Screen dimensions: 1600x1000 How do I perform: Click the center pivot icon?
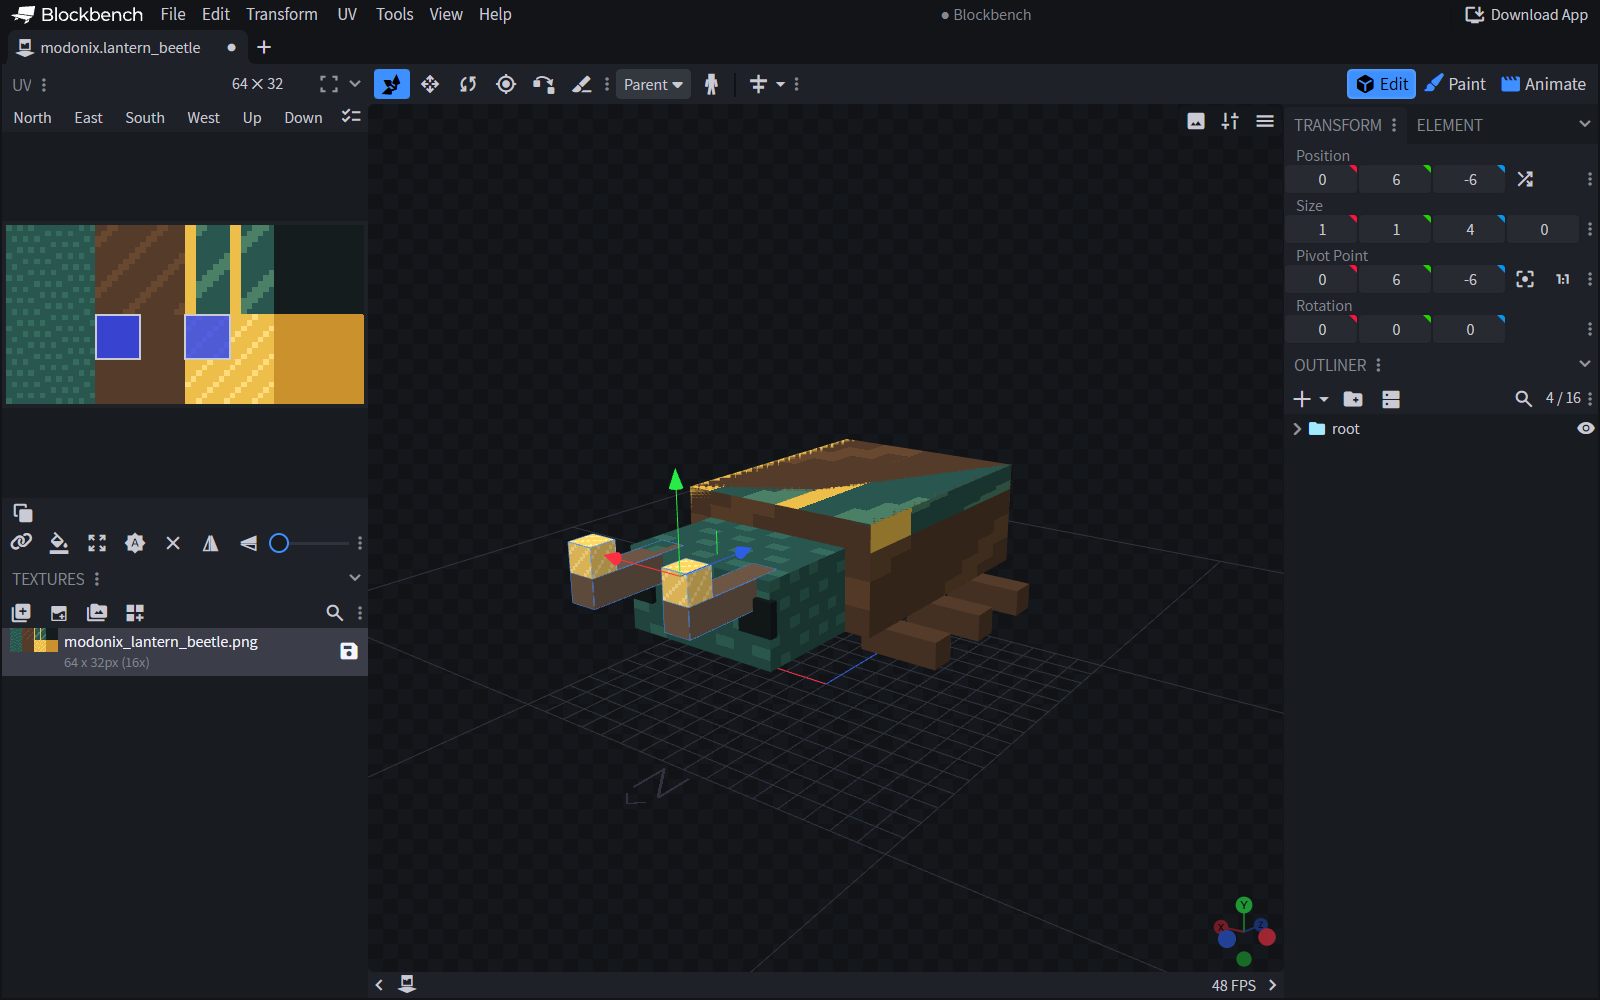coord(1525,279)
